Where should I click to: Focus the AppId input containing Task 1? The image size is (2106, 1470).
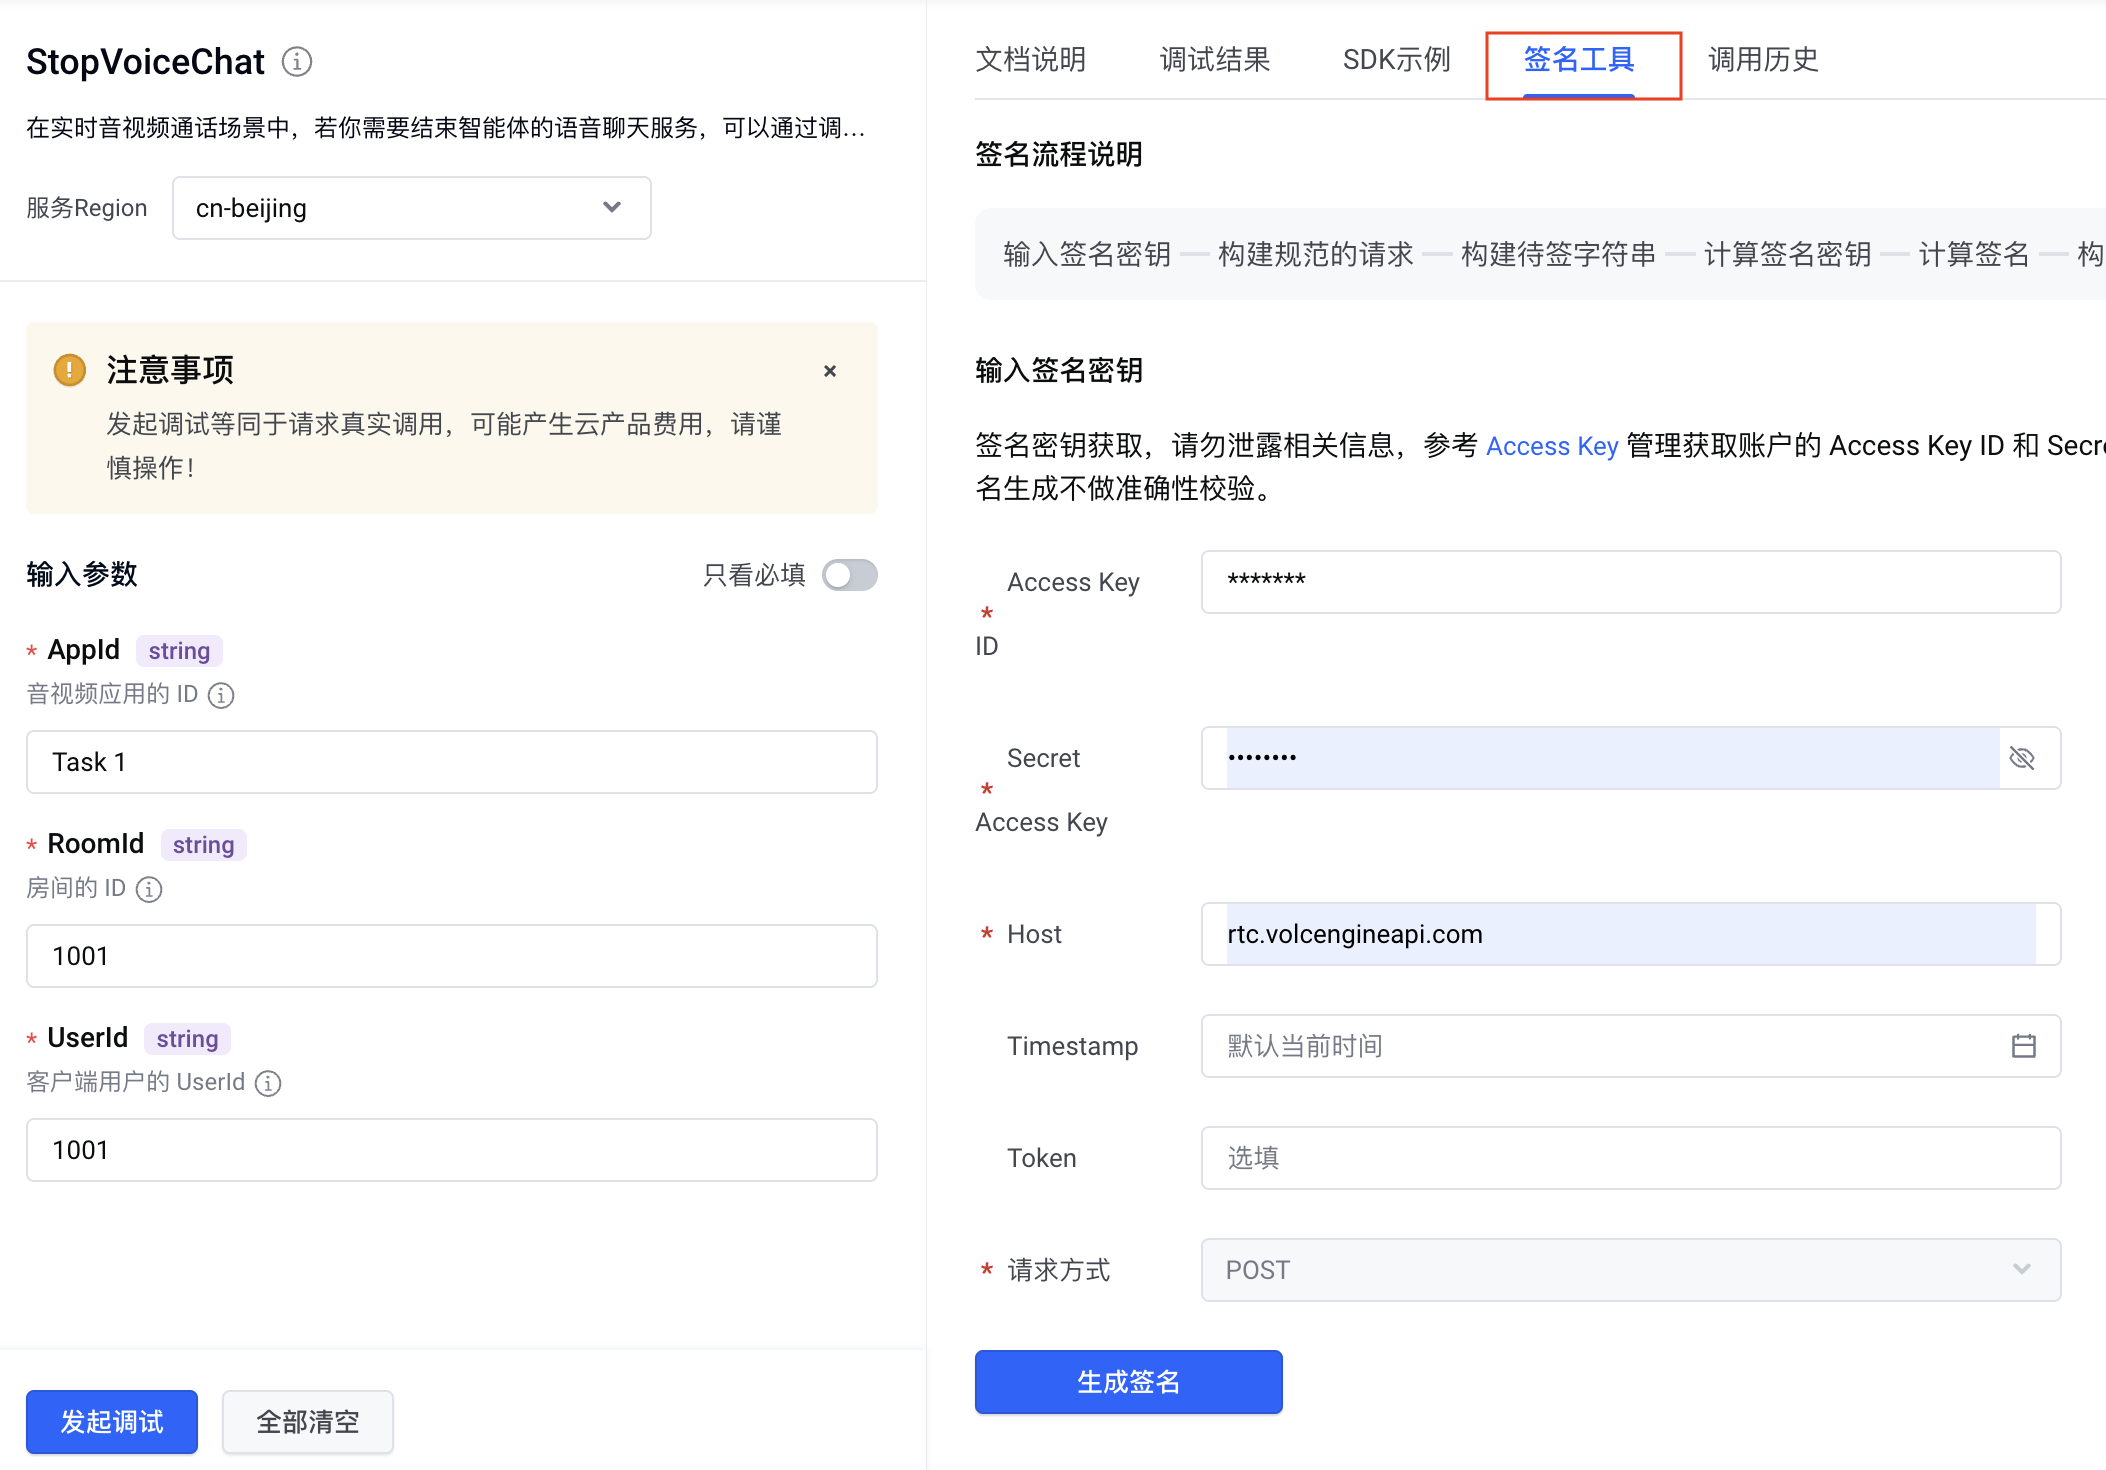(451, 762)
